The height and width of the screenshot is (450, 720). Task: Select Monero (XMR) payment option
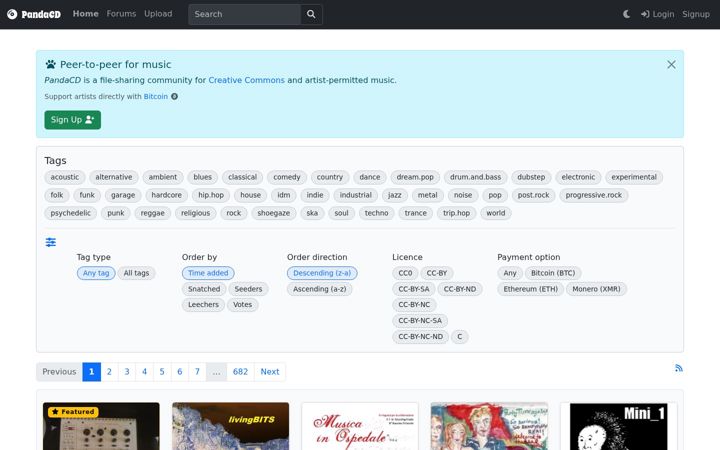tap(596, 289)
